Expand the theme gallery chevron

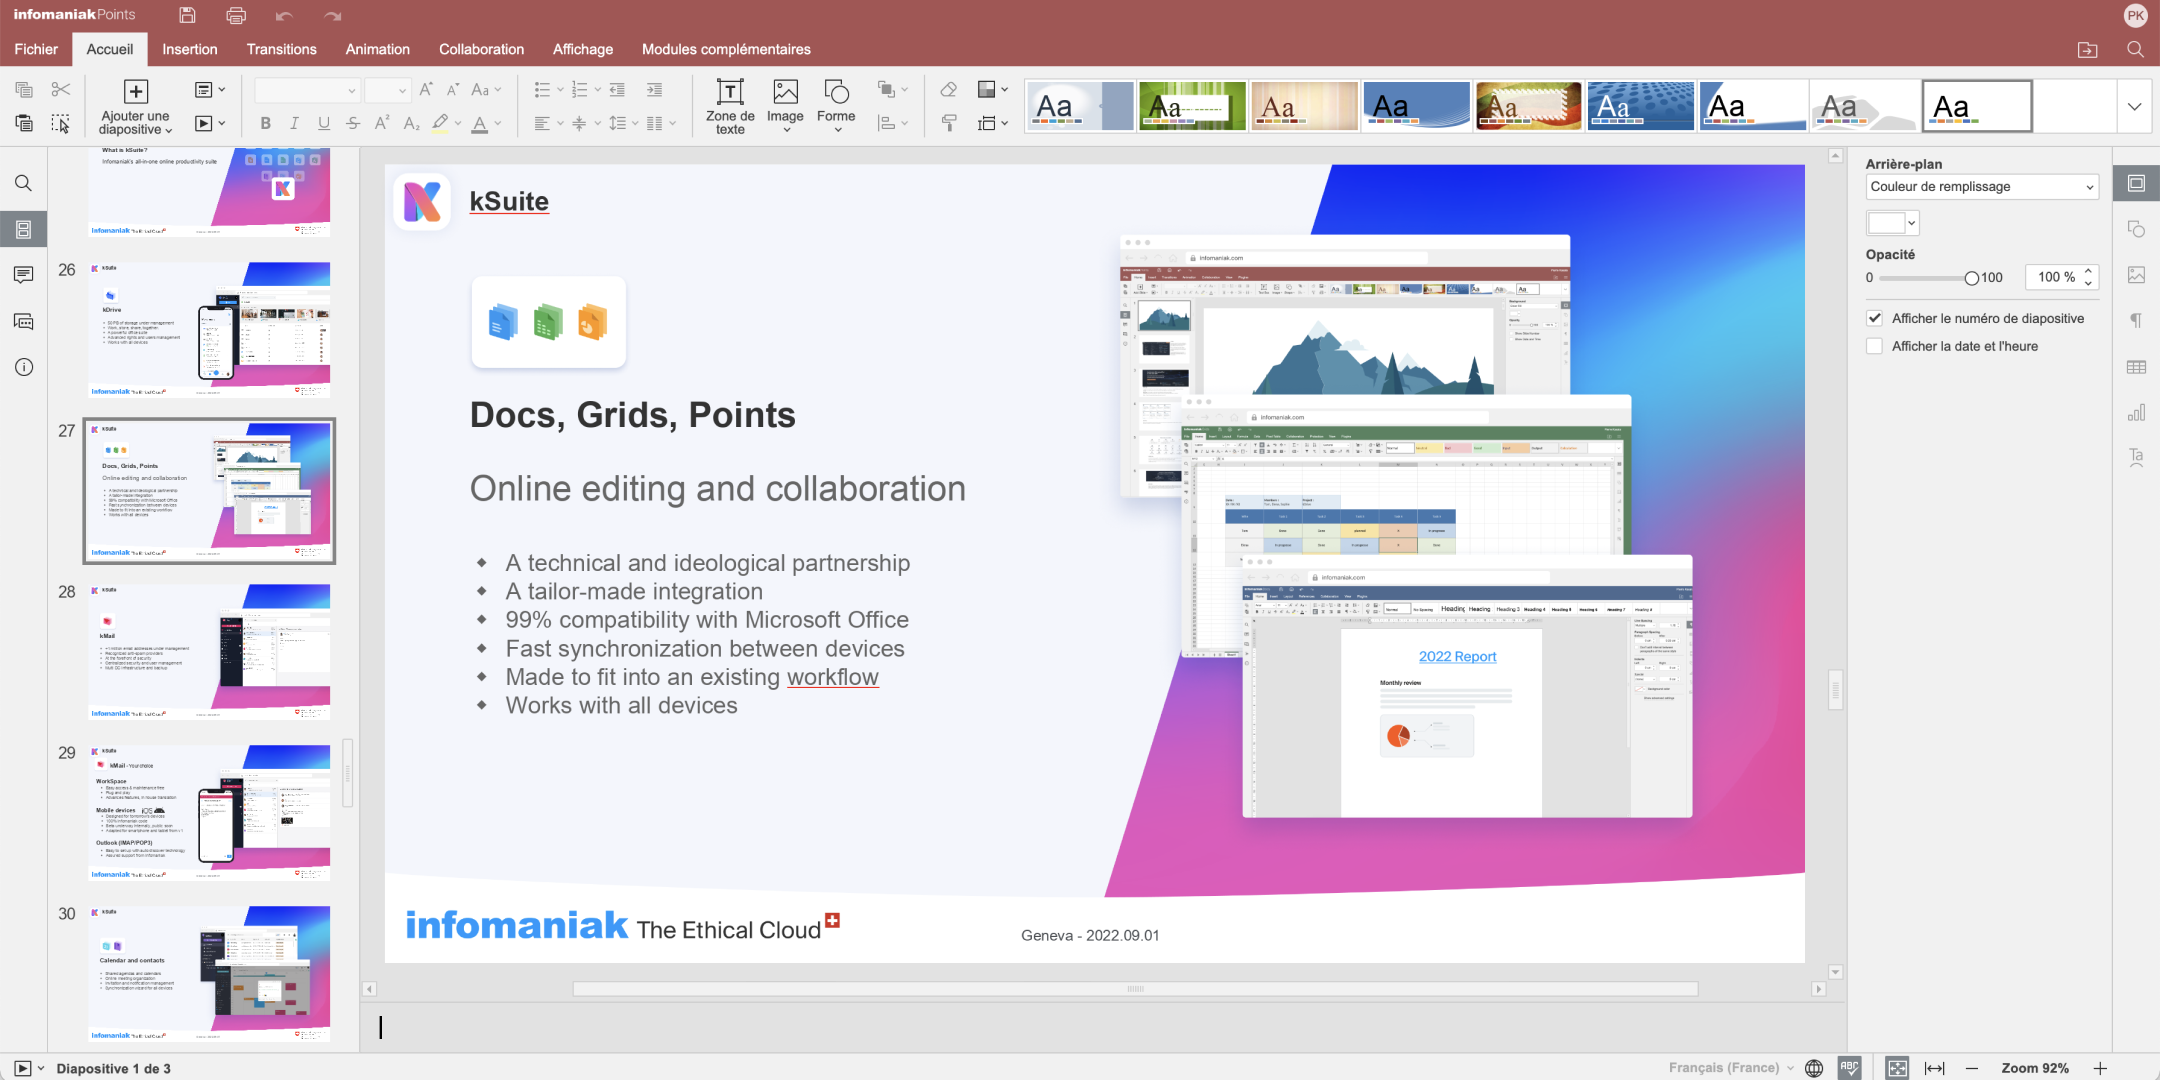click(x=2134, y=106)
